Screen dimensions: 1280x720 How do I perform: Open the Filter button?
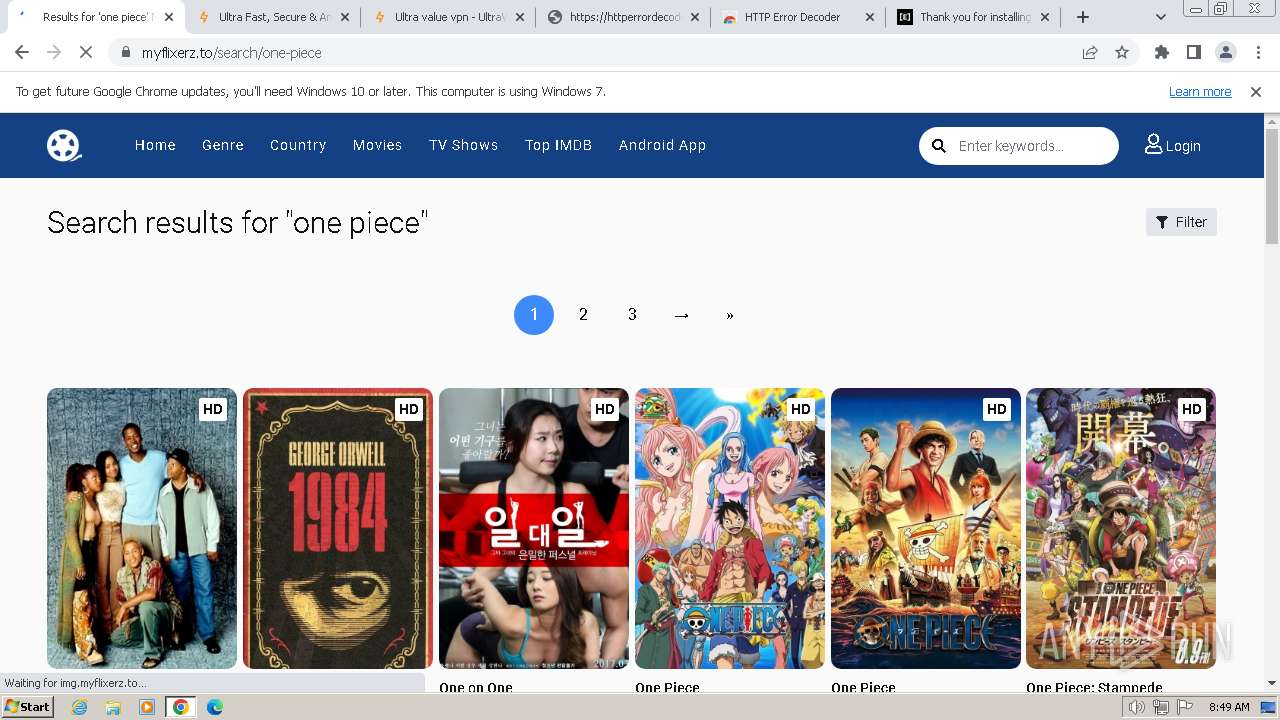pyautogui.click(x=1181, y=222)
